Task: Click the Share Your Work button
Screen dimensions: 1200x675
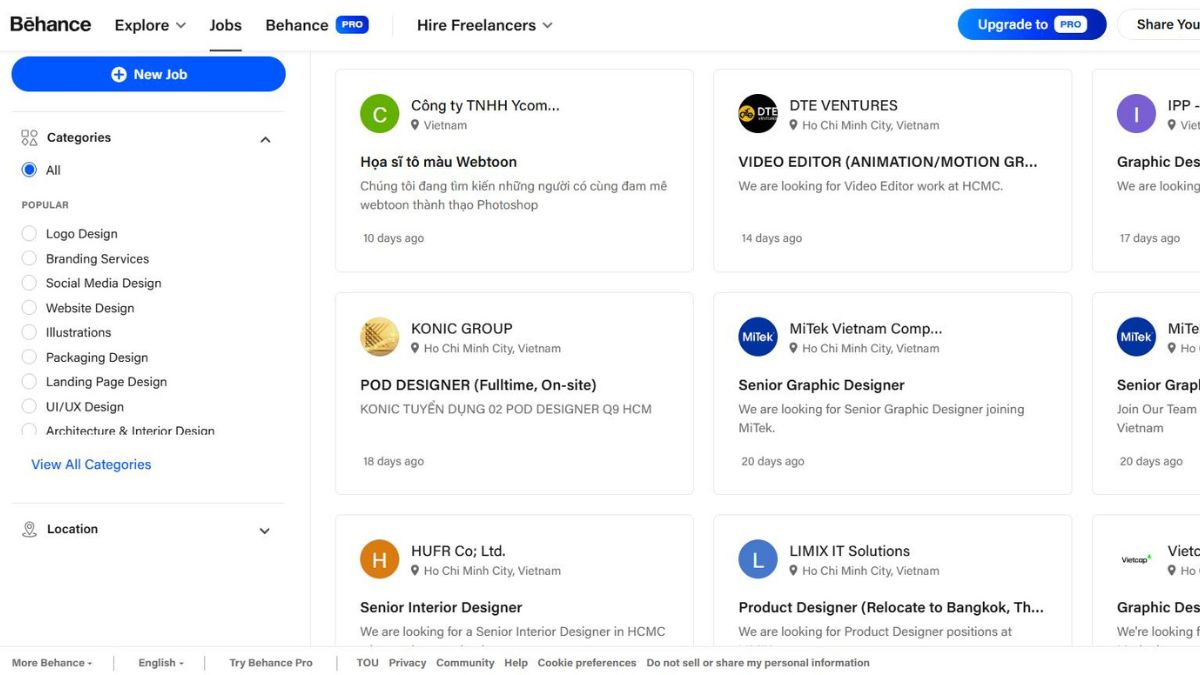Action: point(1160,25)
